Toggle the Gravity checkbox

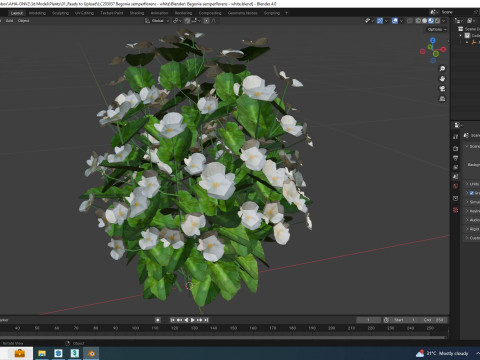pos(472,193)
